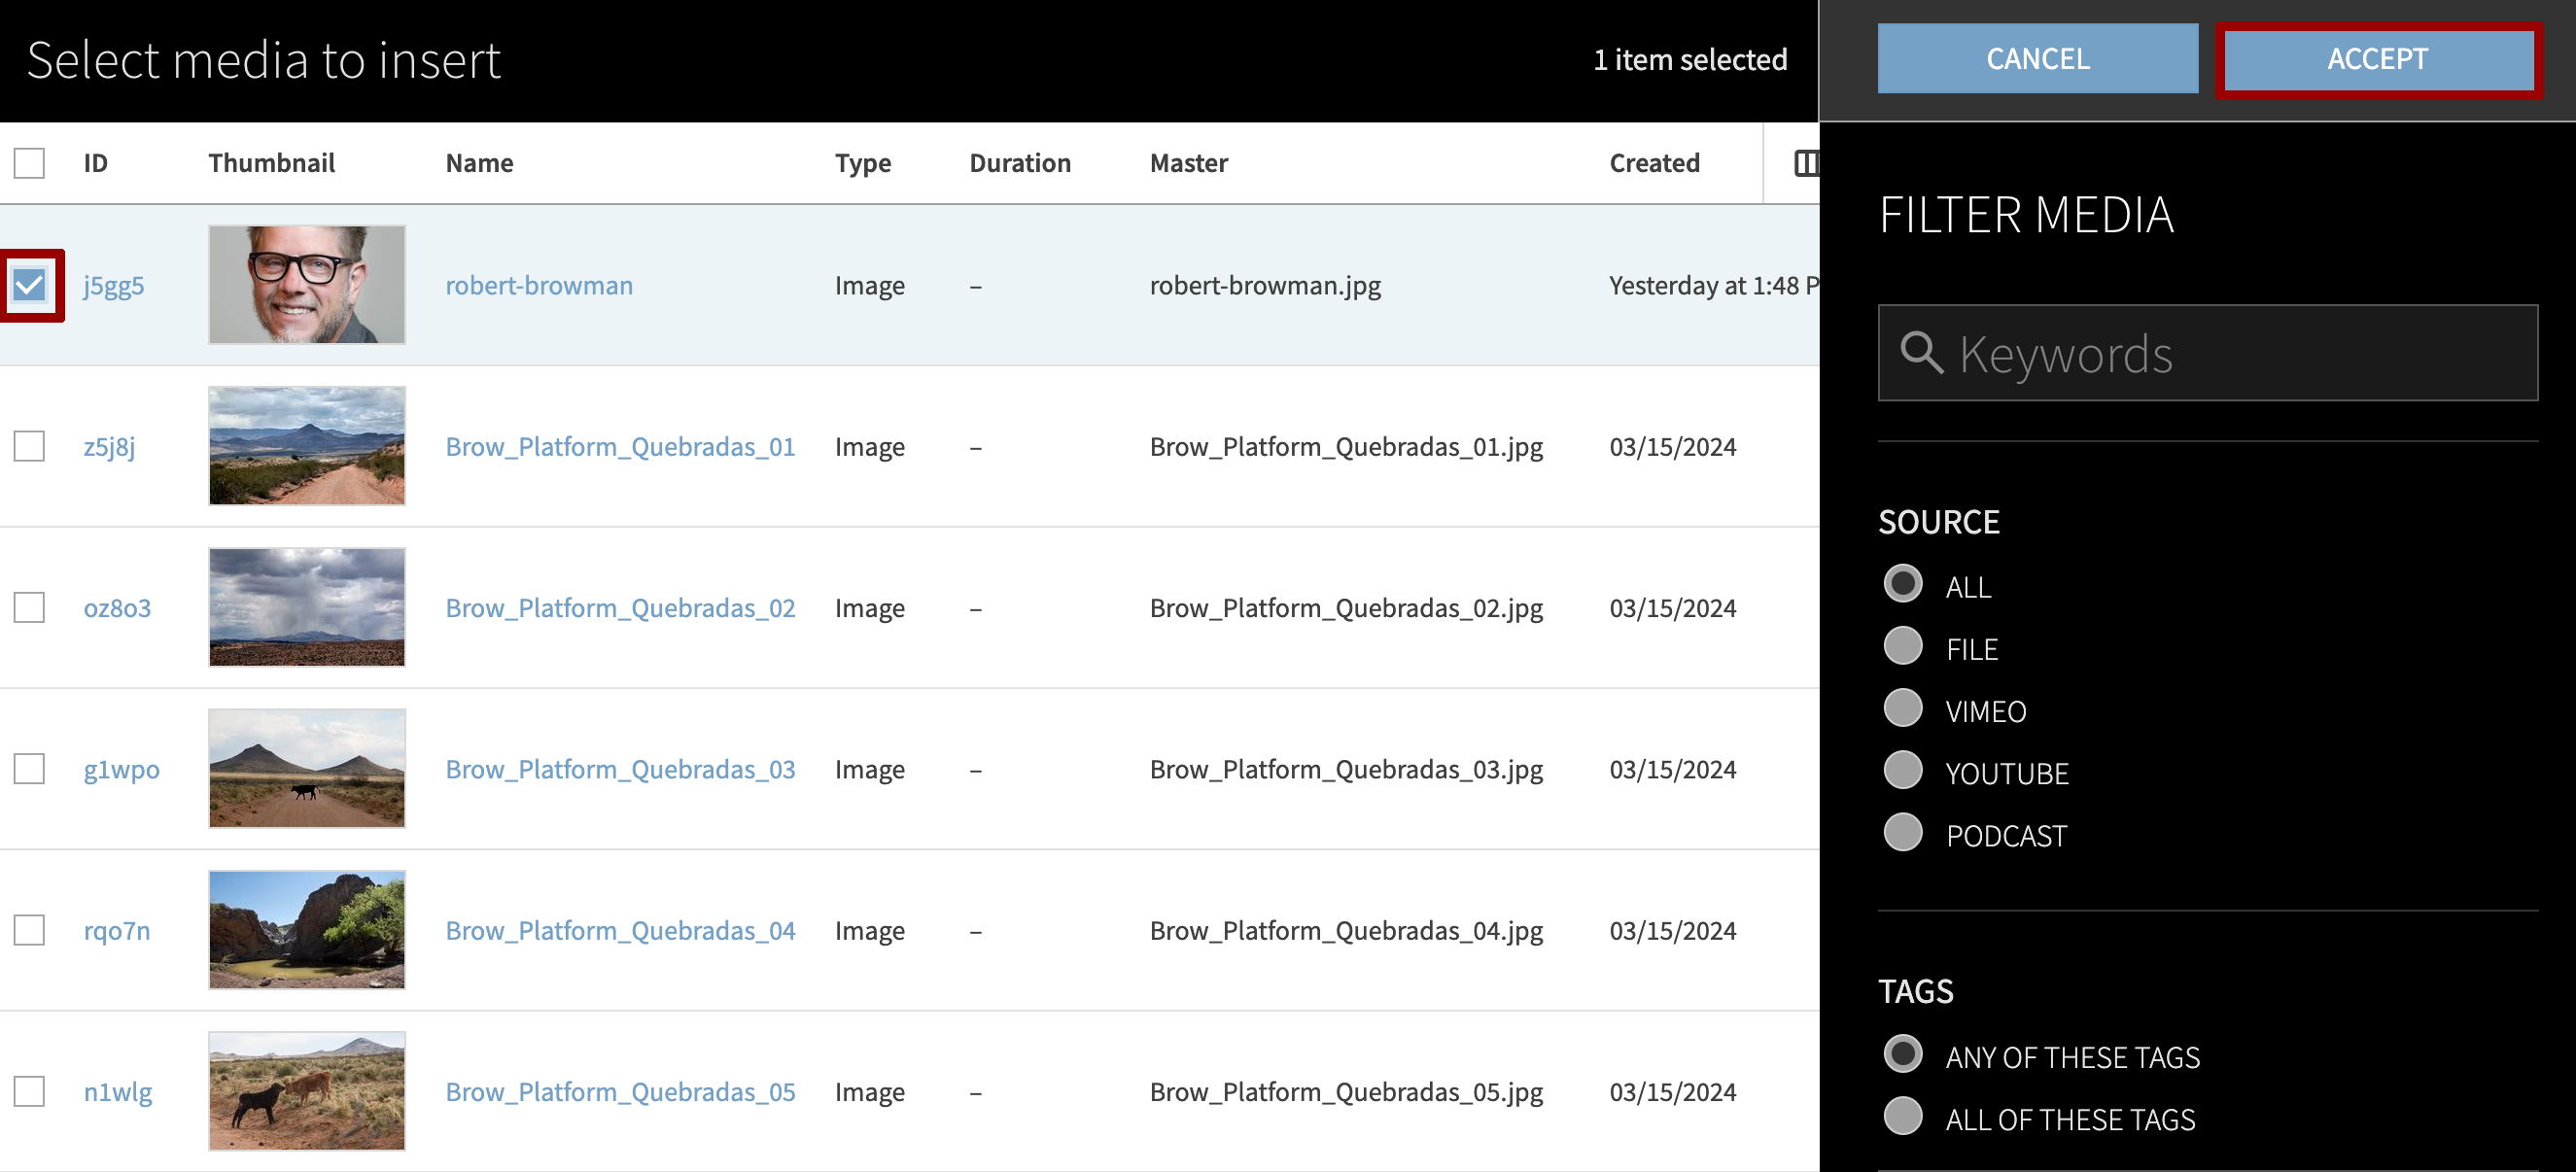Click the Quebradas_04 rock canyon thumbnail
This screenshot has height=1172, width=2576.
(307, 930)
